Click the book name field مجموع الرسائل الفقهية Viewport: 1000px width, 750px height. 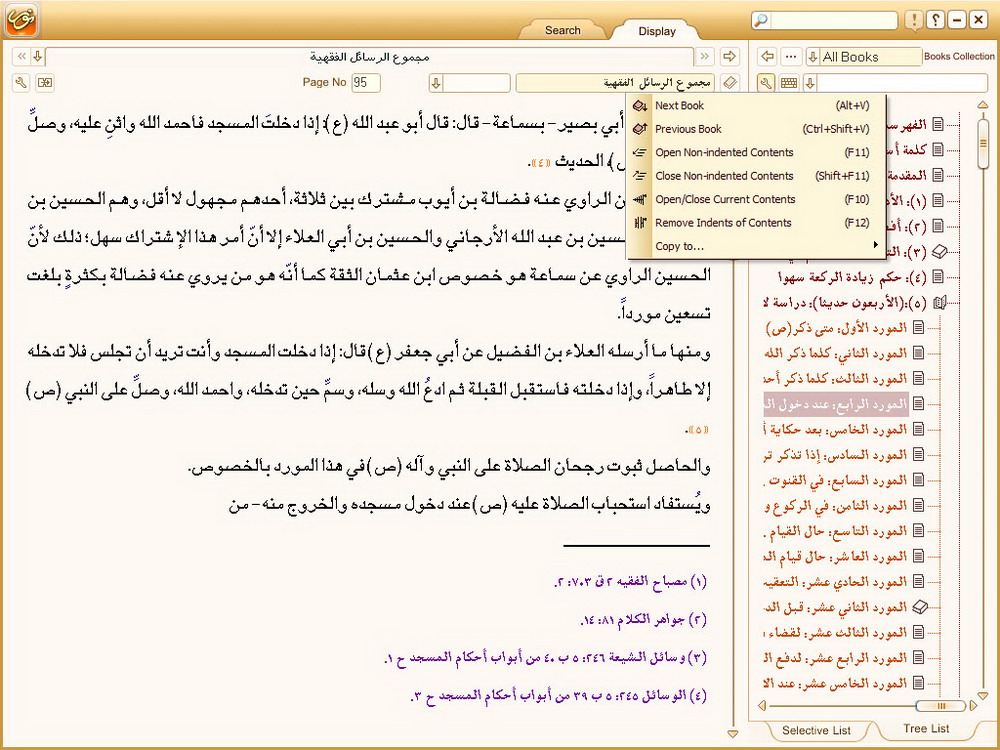(616, 82)
